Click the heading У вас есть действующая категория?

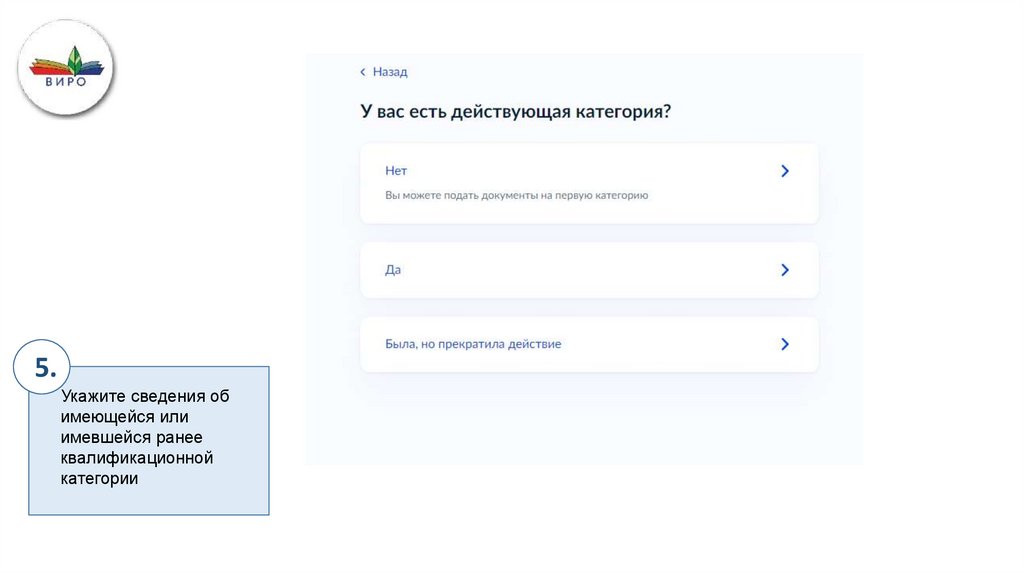[x=515, y=112]
